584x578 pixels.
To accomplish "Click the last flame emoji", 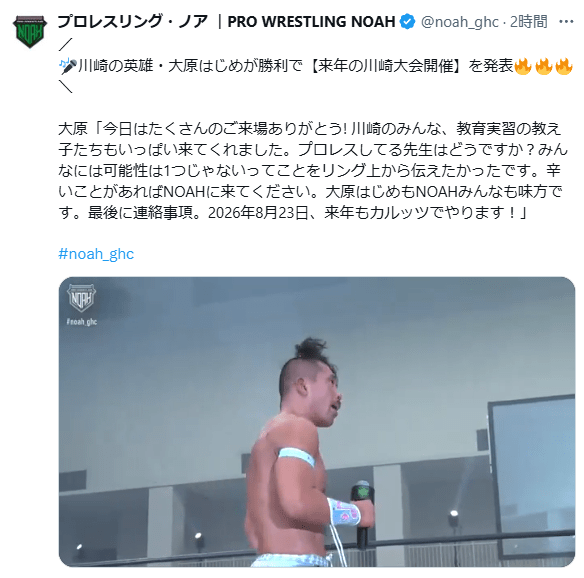I will (564, 66).
